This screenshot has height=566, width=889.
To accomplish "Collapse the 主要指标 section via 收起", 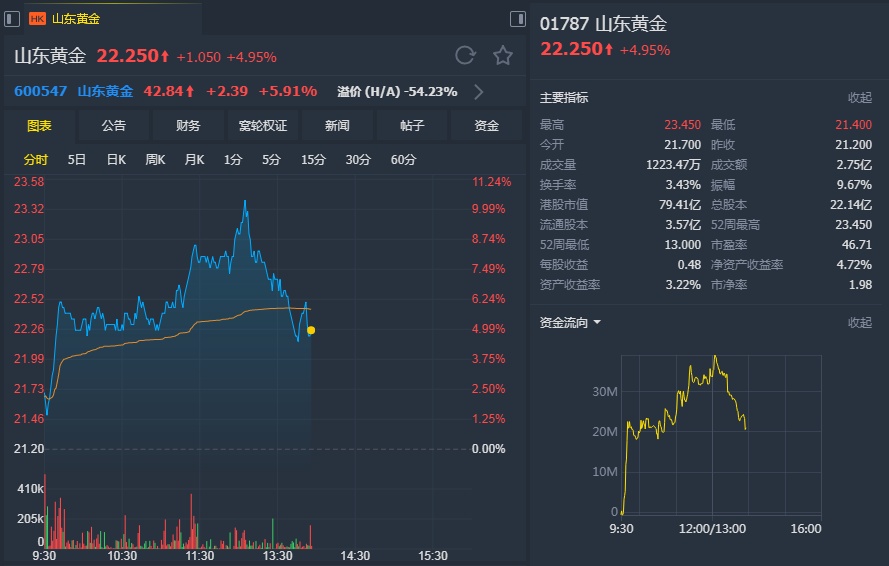I will (x=860, y=98).
